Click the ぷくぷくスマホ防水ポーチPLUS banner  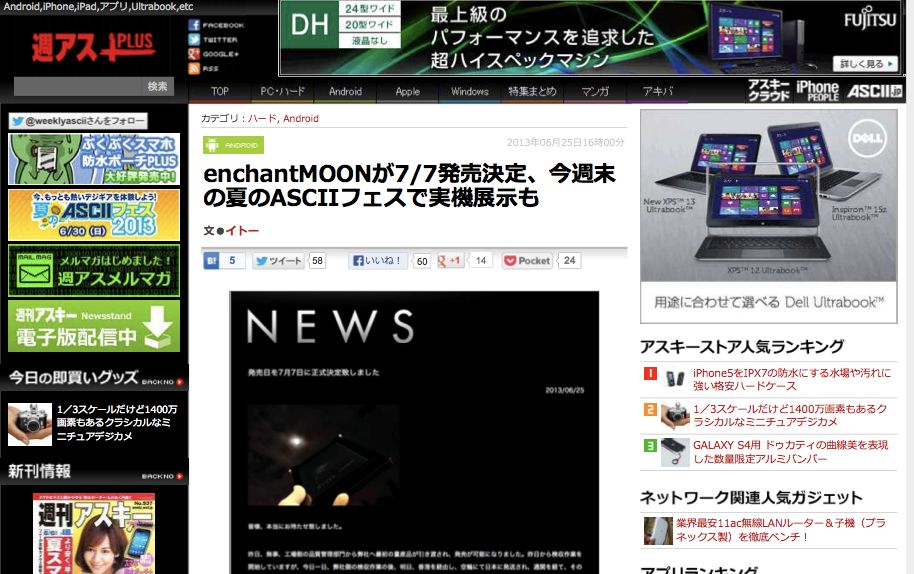point(94,159)
